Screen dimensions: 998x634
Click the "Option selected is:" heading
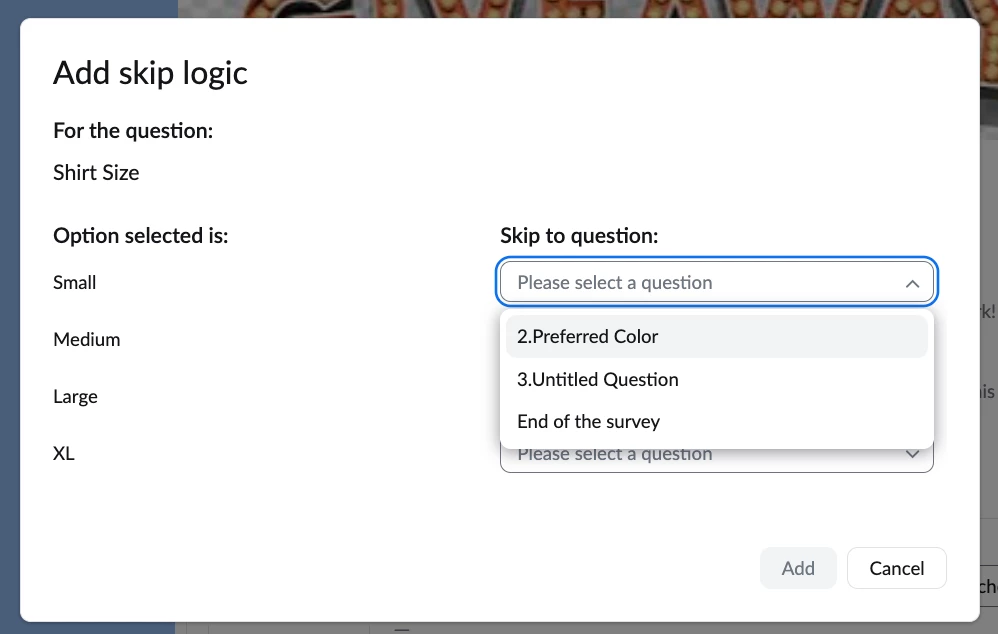[x=141, y=236]
